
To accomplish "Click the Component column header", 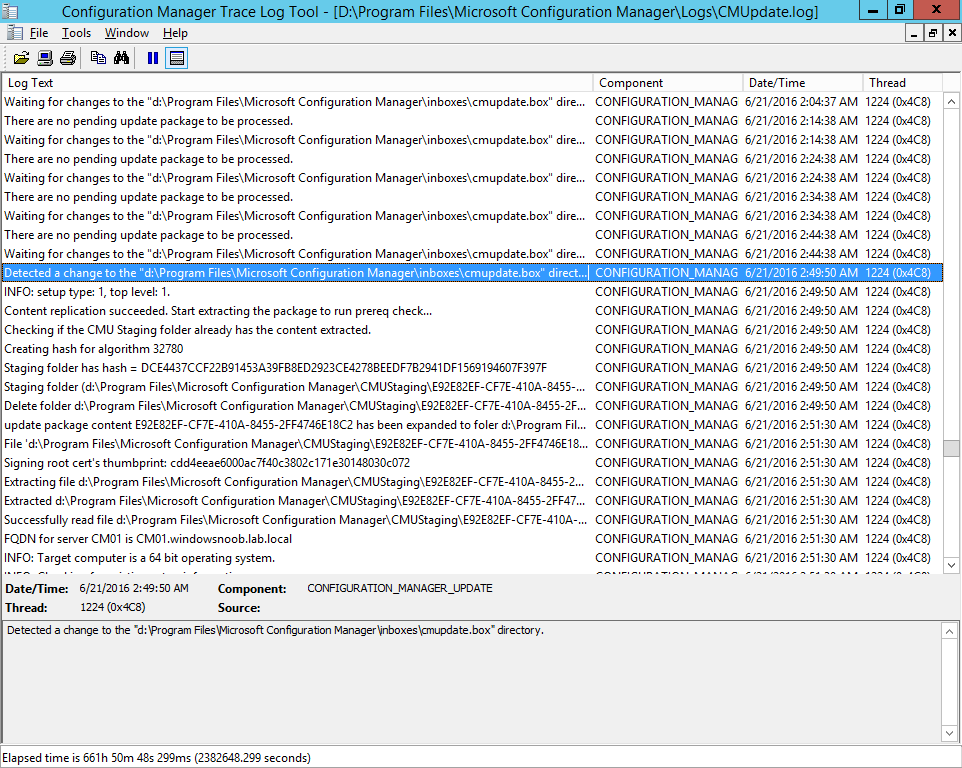I will pos(668,83).
